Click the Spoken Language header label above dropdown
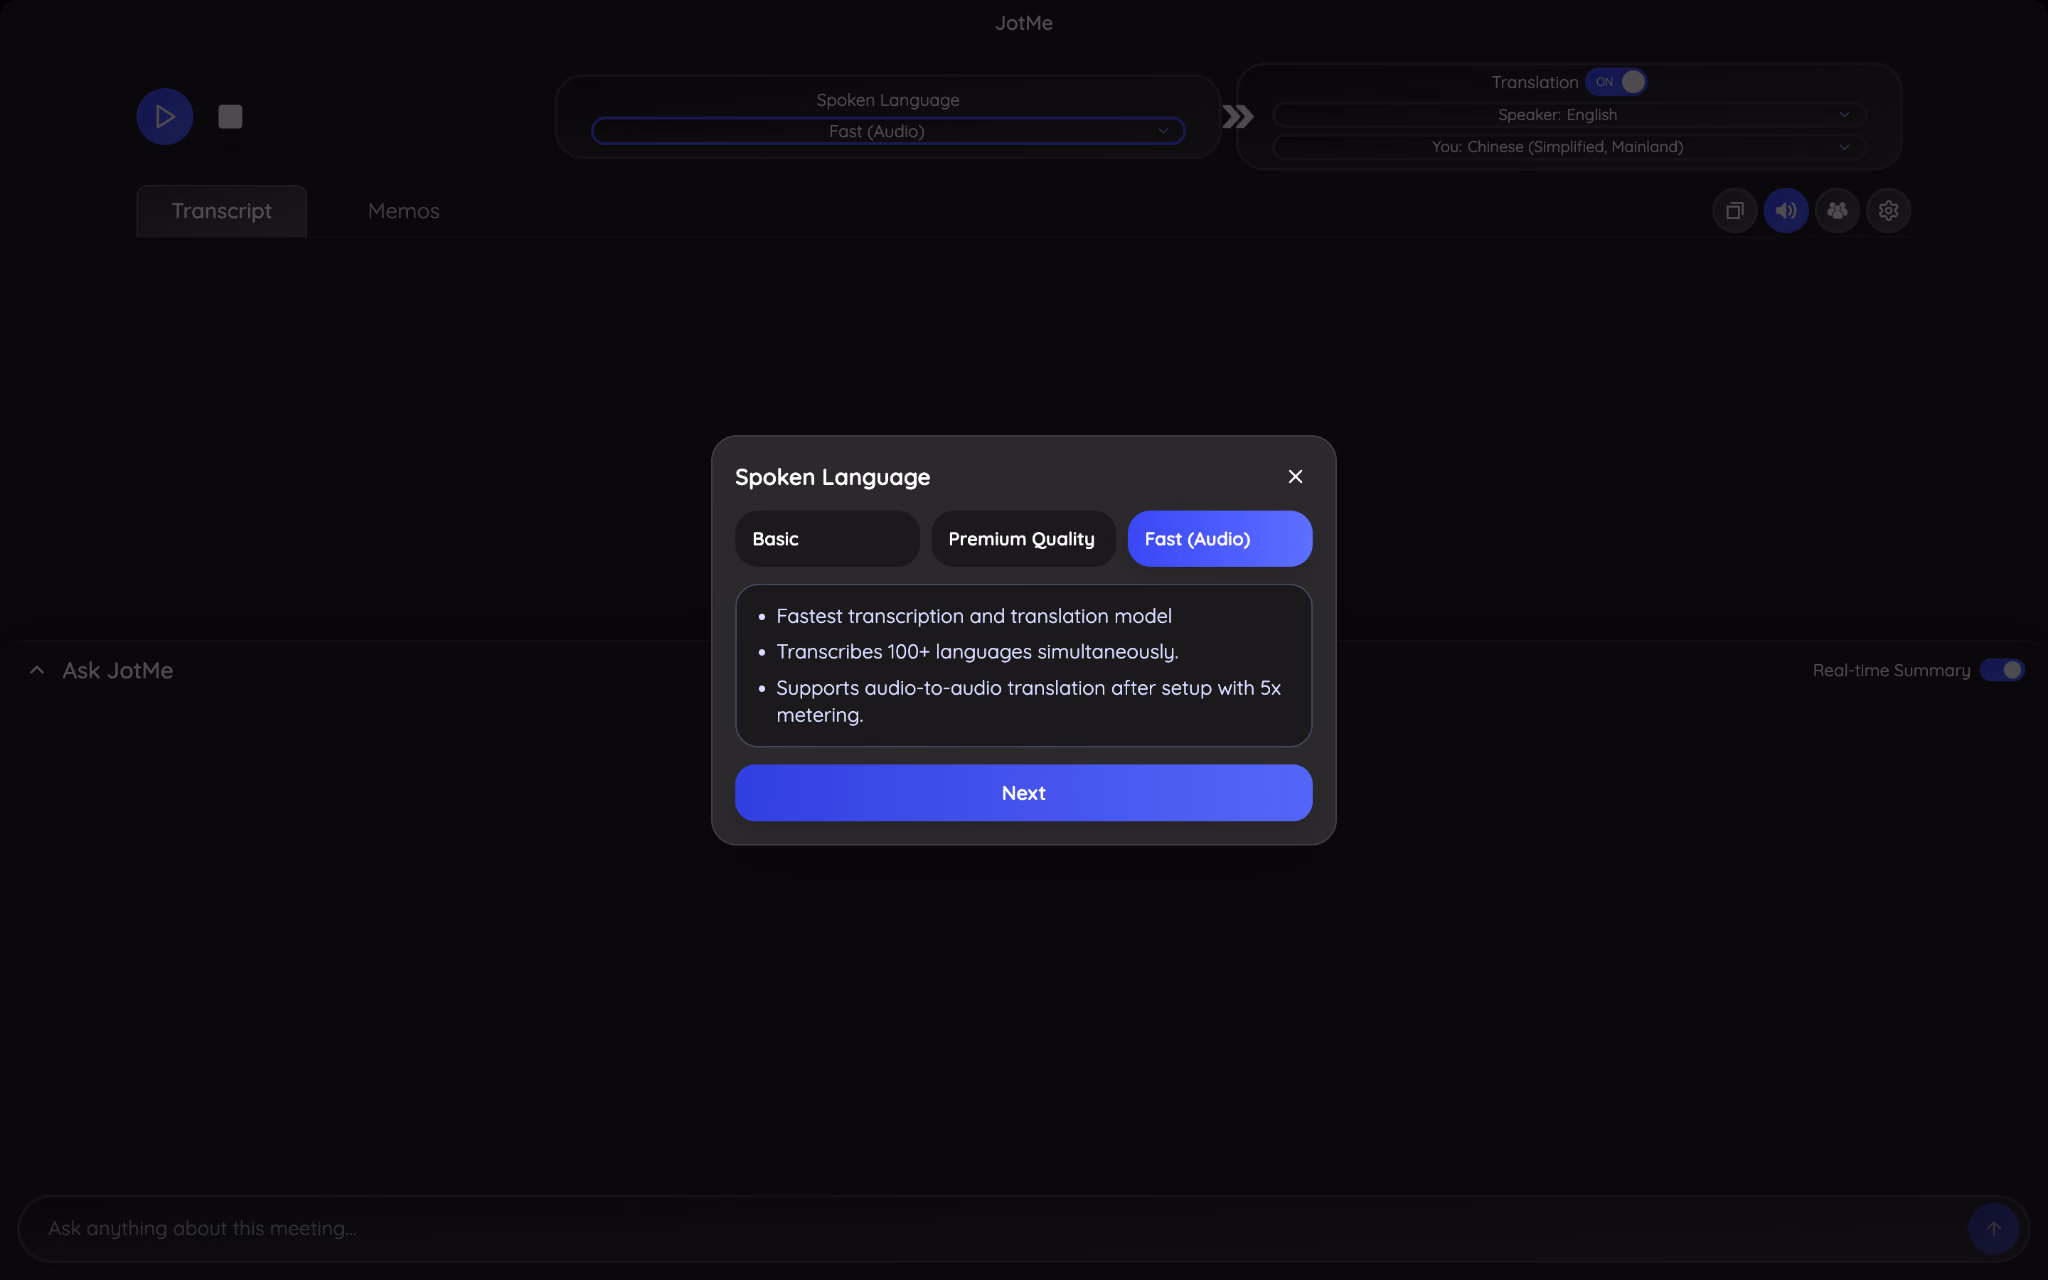Screen dimensions: 2048x1280 pyautogui.click(x=888, y=100)
